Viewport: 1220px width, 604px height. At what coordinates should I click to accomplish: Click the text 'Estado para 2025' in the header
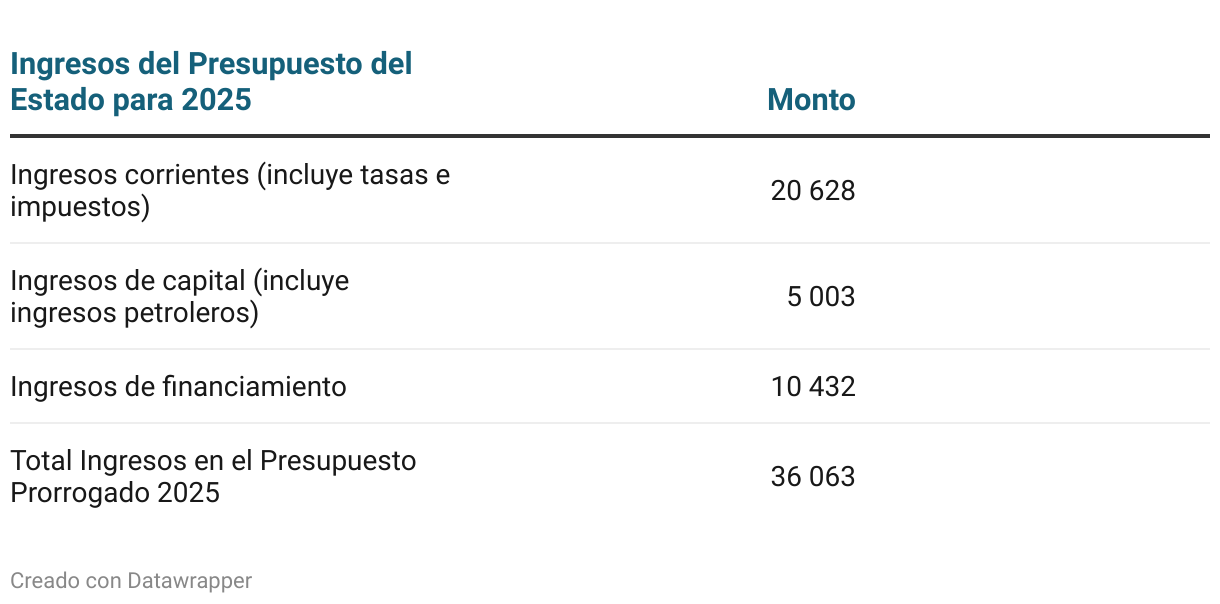[x=131, y=101]
